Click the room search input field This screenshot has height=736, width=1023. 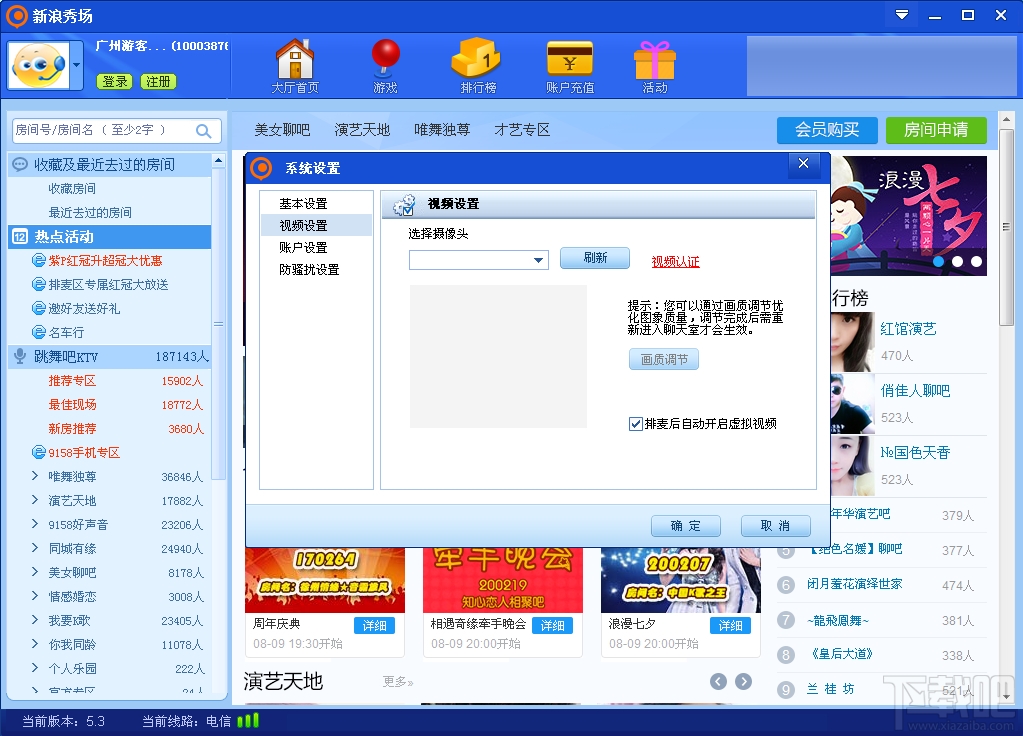[100, 130]
